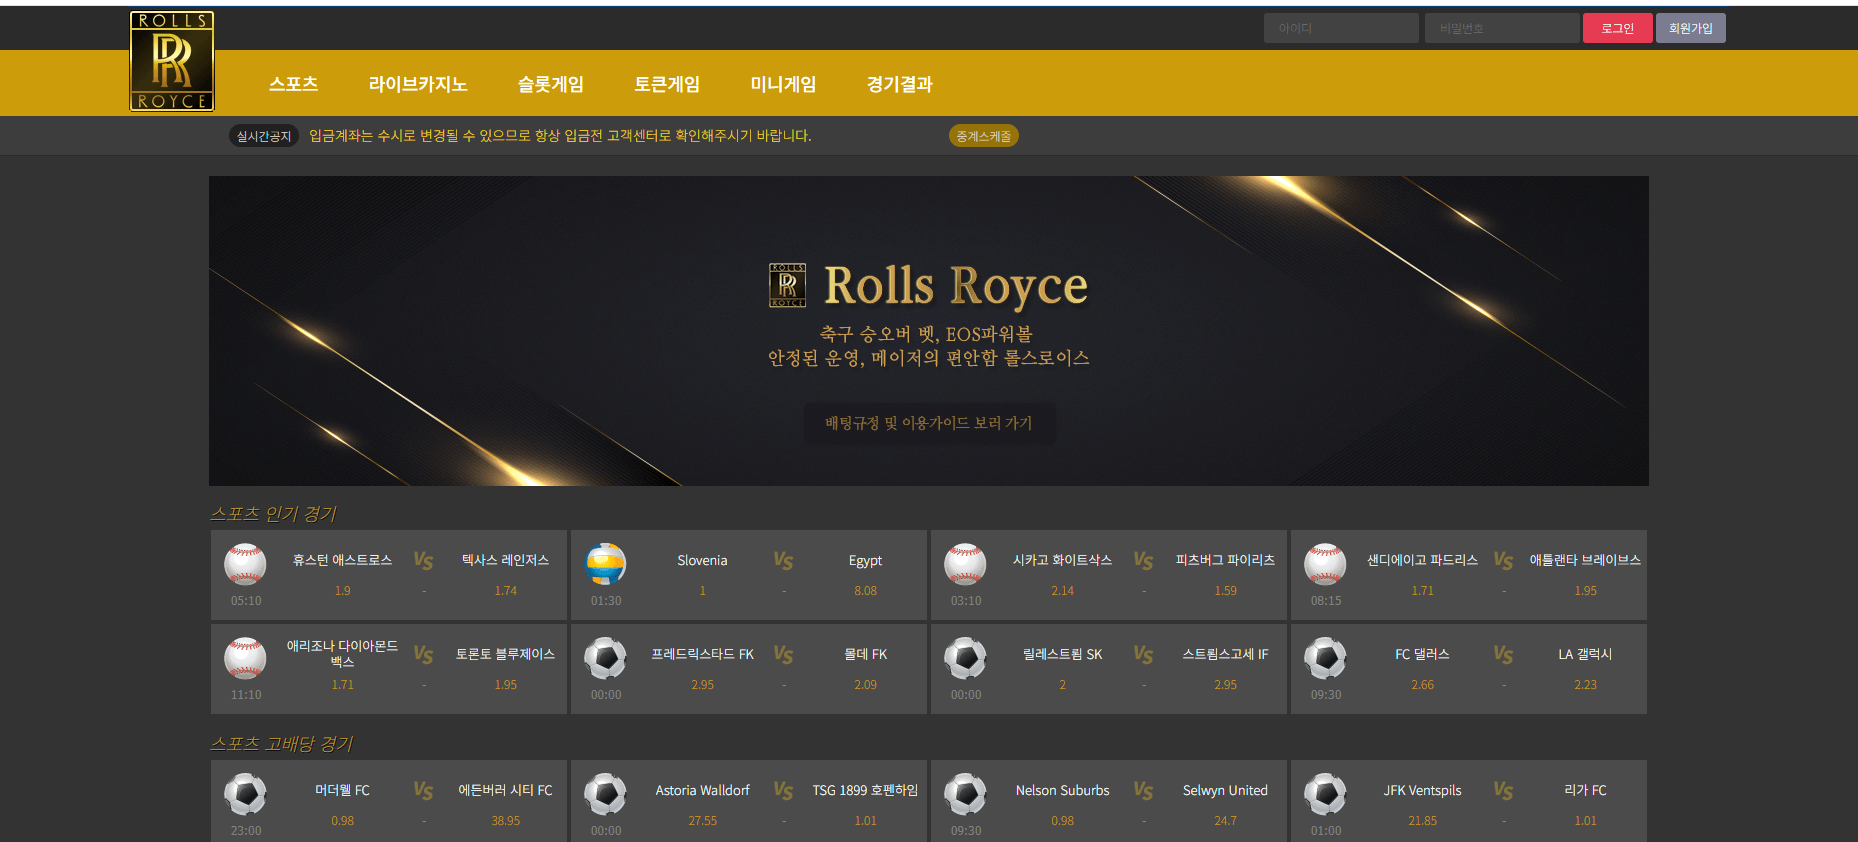Image resolution: width=1858 pixels, height=842 pixels.
Task: Select 프레드릭스타드 FK odds 2.95
Action: pos(702,685)
